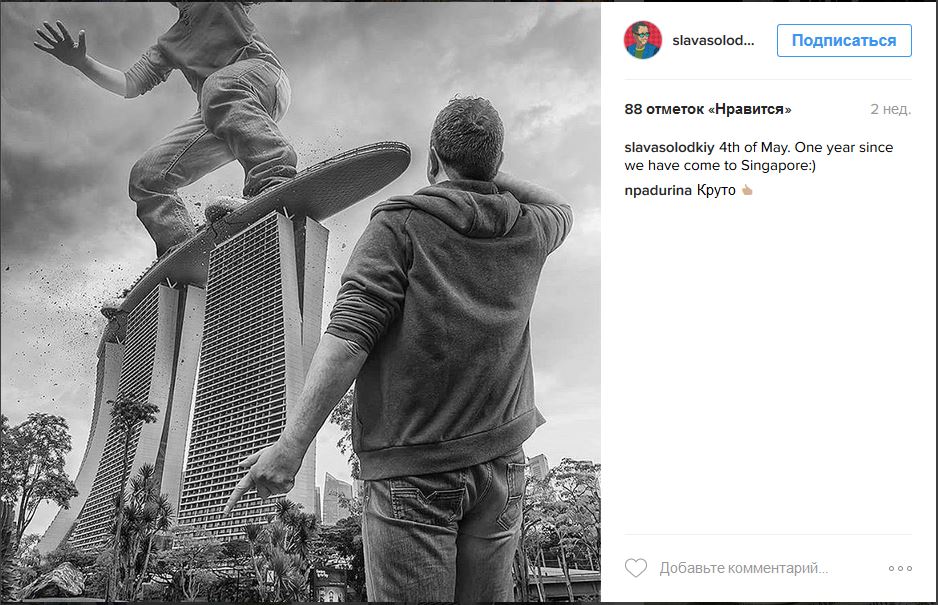
Task: Click the "Singapore:)" word in the caption
Action: tap(778, 166)
